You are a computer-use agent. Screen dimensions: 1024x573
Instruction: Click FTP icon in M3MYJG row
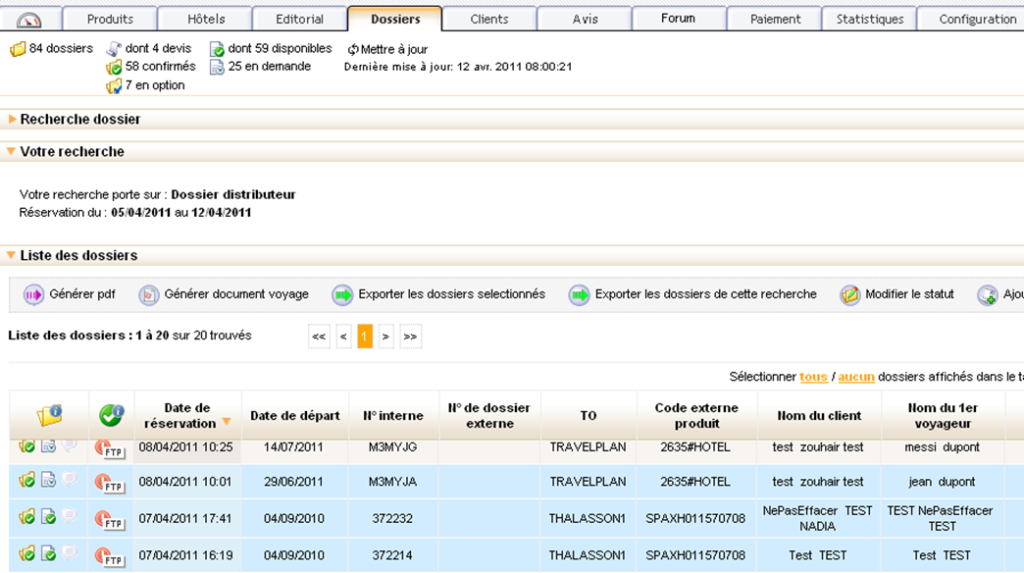point(109,449)
